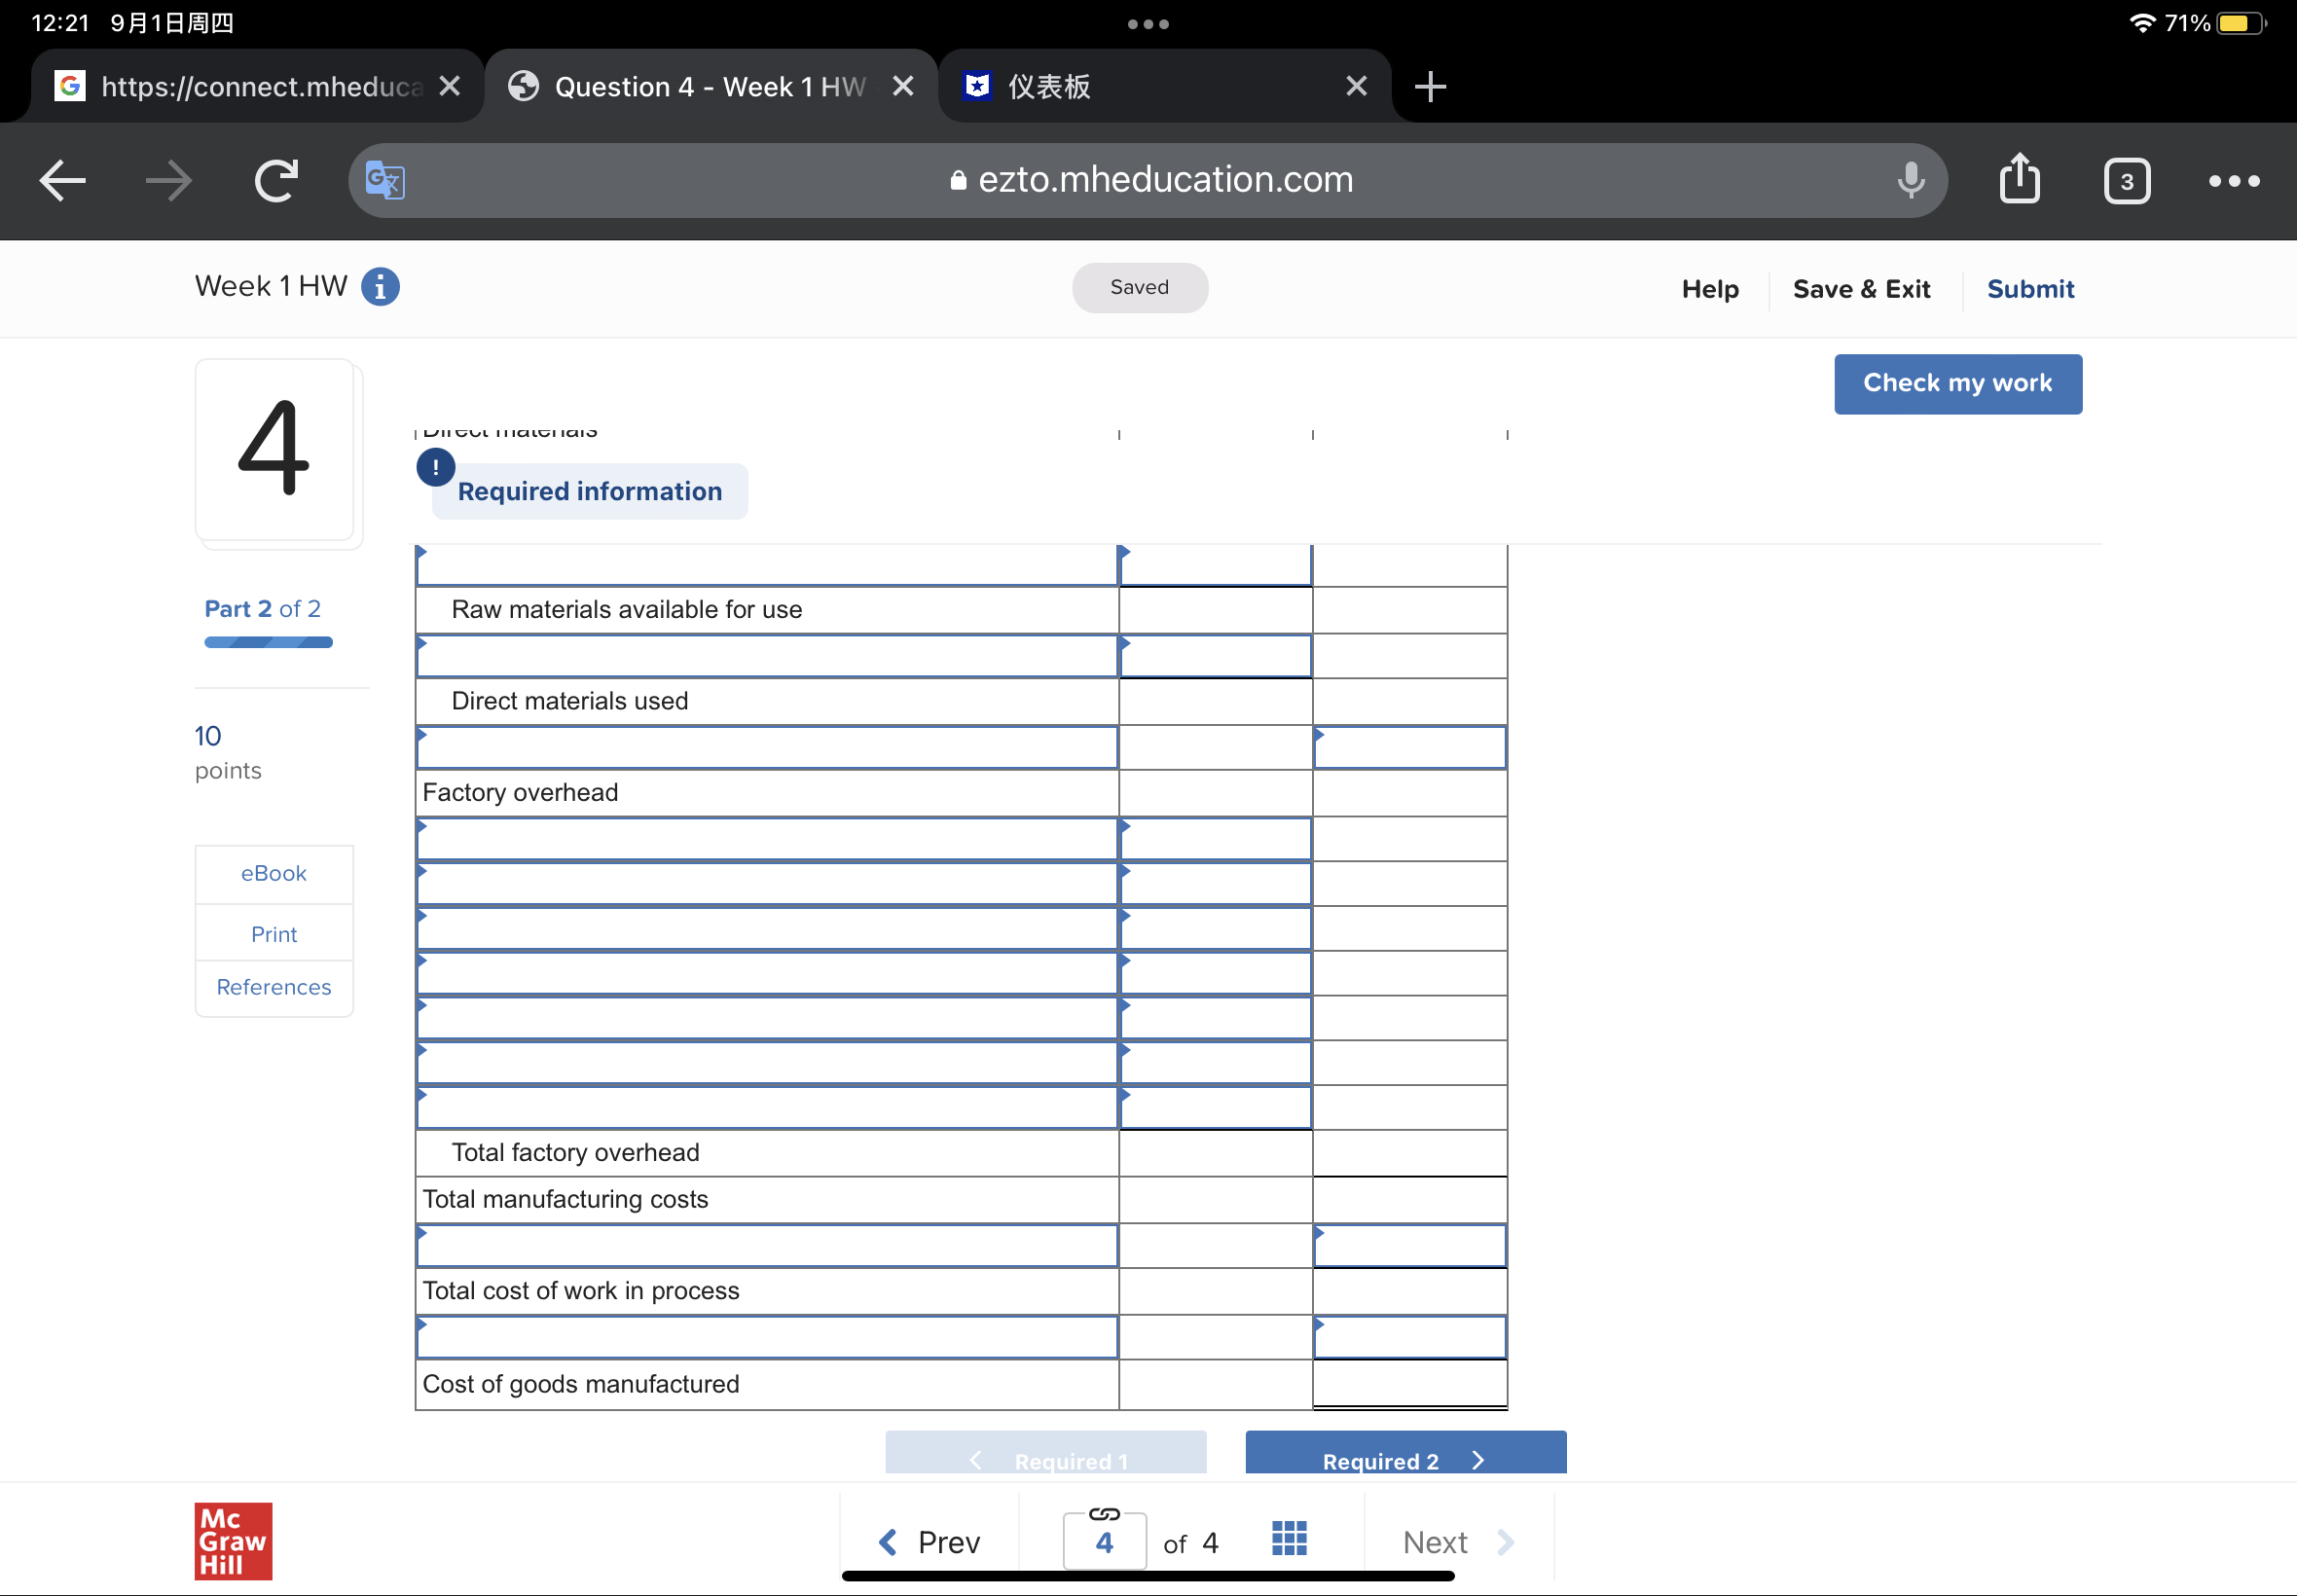Viewport: 2297px width, 1596px height.
Task: Open dropdown row below Direct materials used
Action: click(767, 748)
